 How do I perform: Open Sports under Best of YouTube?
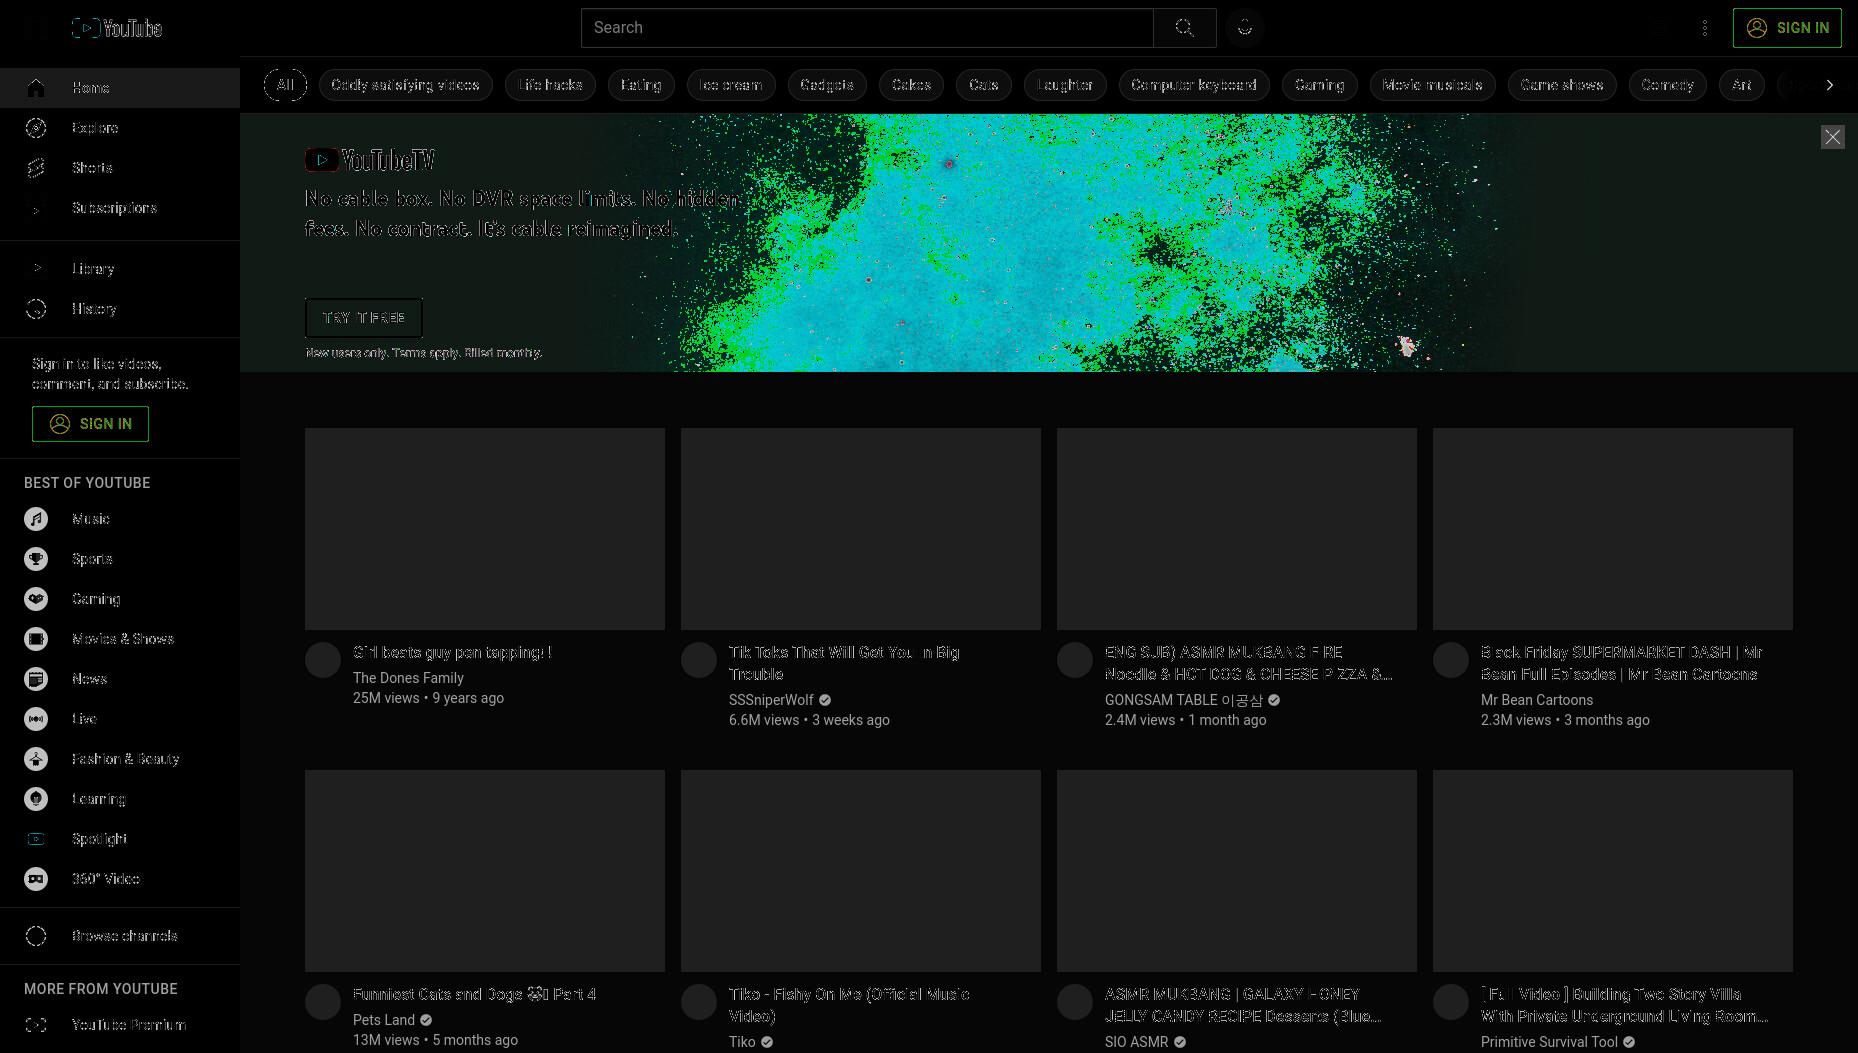120,559
